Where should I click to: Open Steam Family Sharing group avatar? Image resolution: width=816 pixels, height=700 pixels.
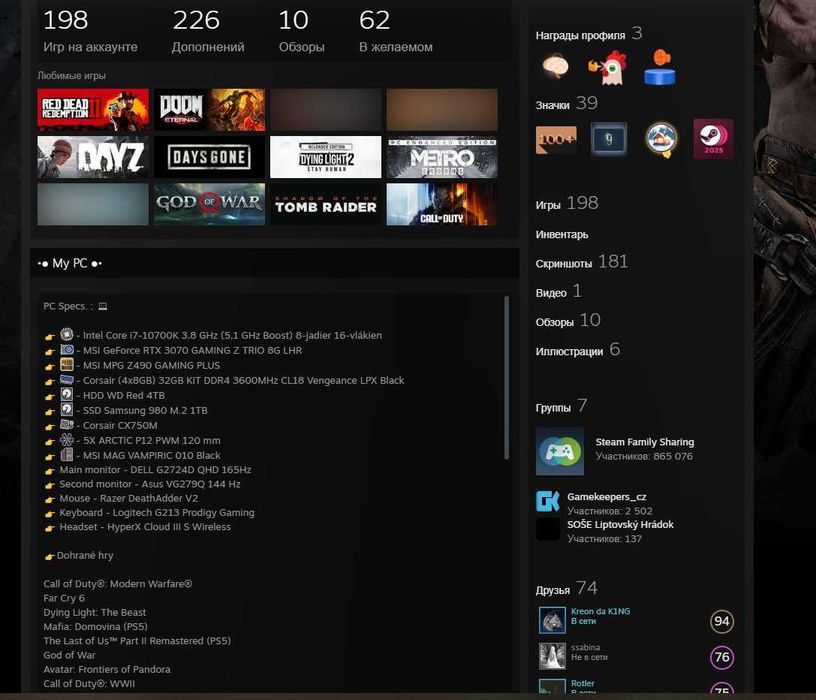[x=560, y=451]
